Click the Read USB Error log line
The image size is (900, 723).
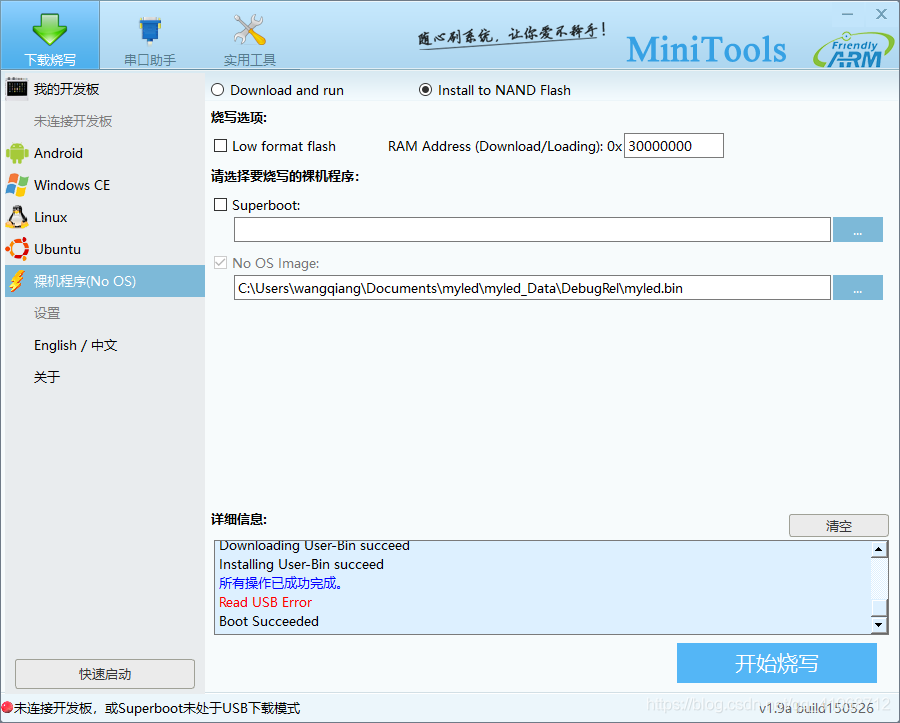pyautogui.click(x=265, y=602)
